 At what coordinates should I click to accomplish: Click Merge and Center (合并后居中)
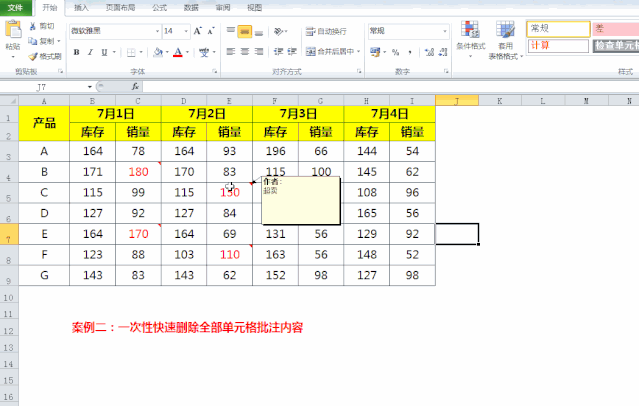[330, 51]
